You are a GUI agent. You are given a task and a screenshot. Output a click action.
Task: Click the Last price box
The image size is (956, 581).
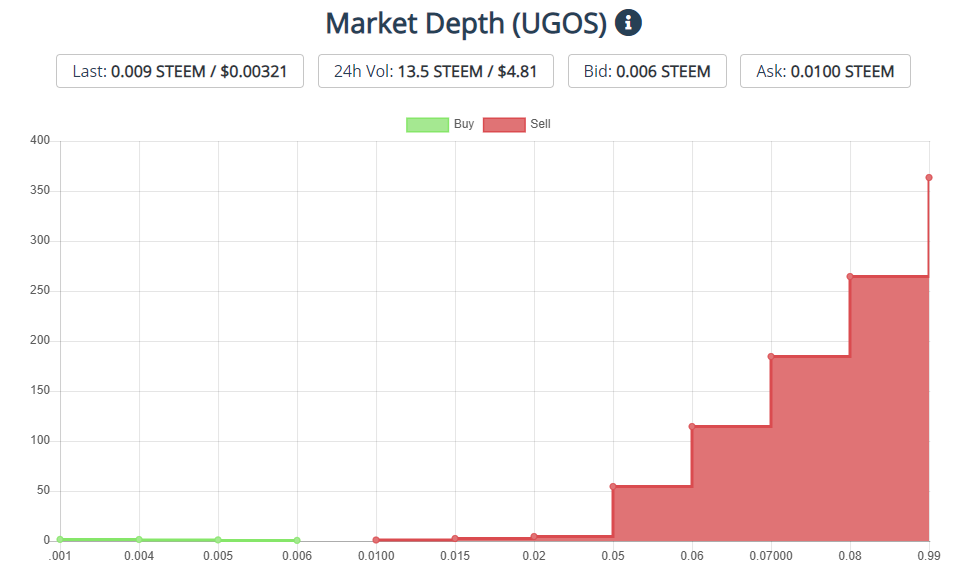(x=180, y=71)
